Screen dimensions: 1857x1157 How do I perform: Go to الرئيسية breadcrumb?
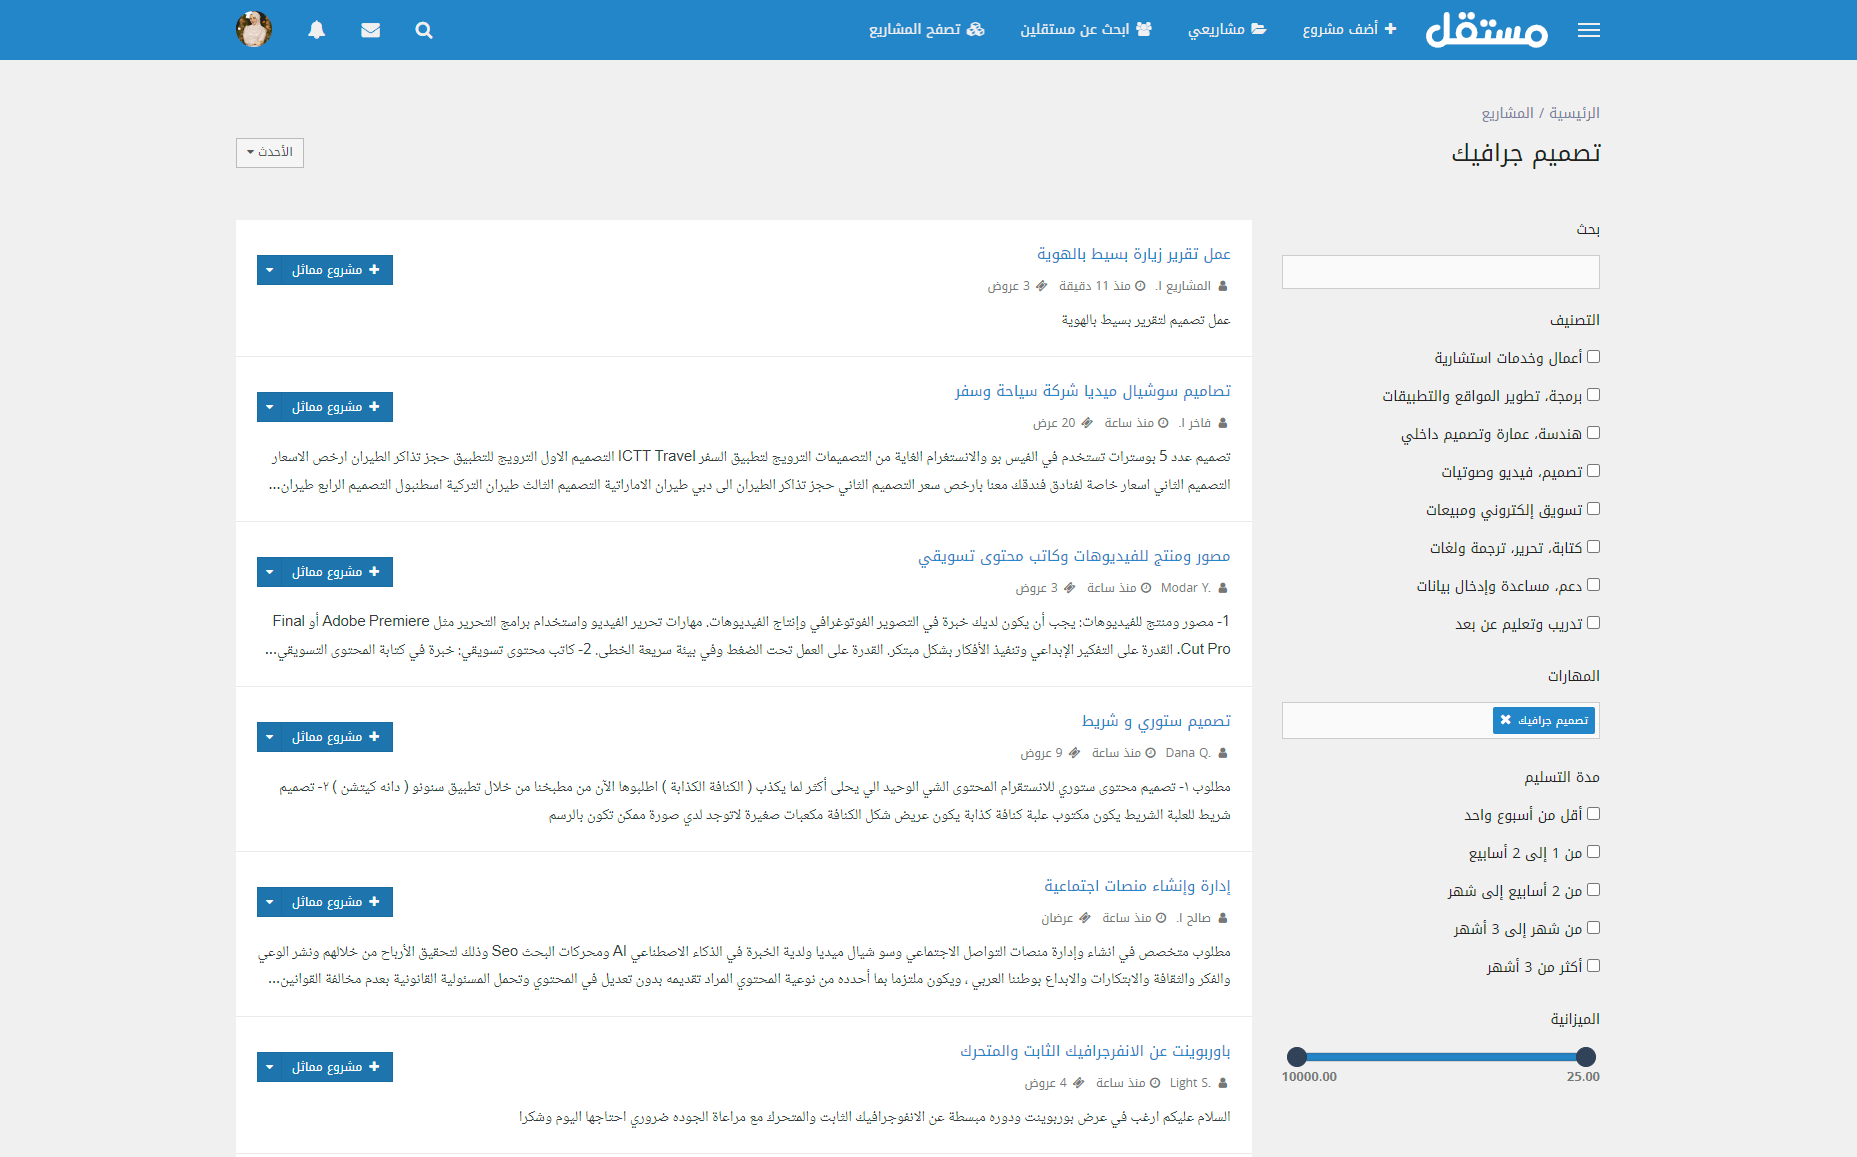(x=1574, y=113)
